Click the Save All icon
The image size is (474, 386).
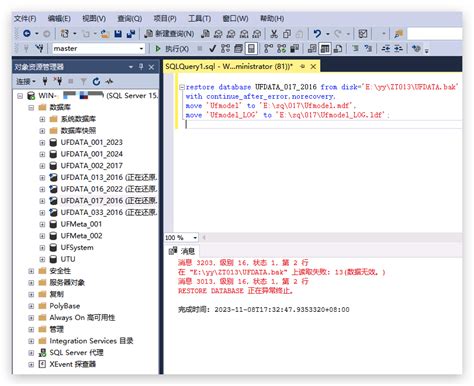coord(131,33)
